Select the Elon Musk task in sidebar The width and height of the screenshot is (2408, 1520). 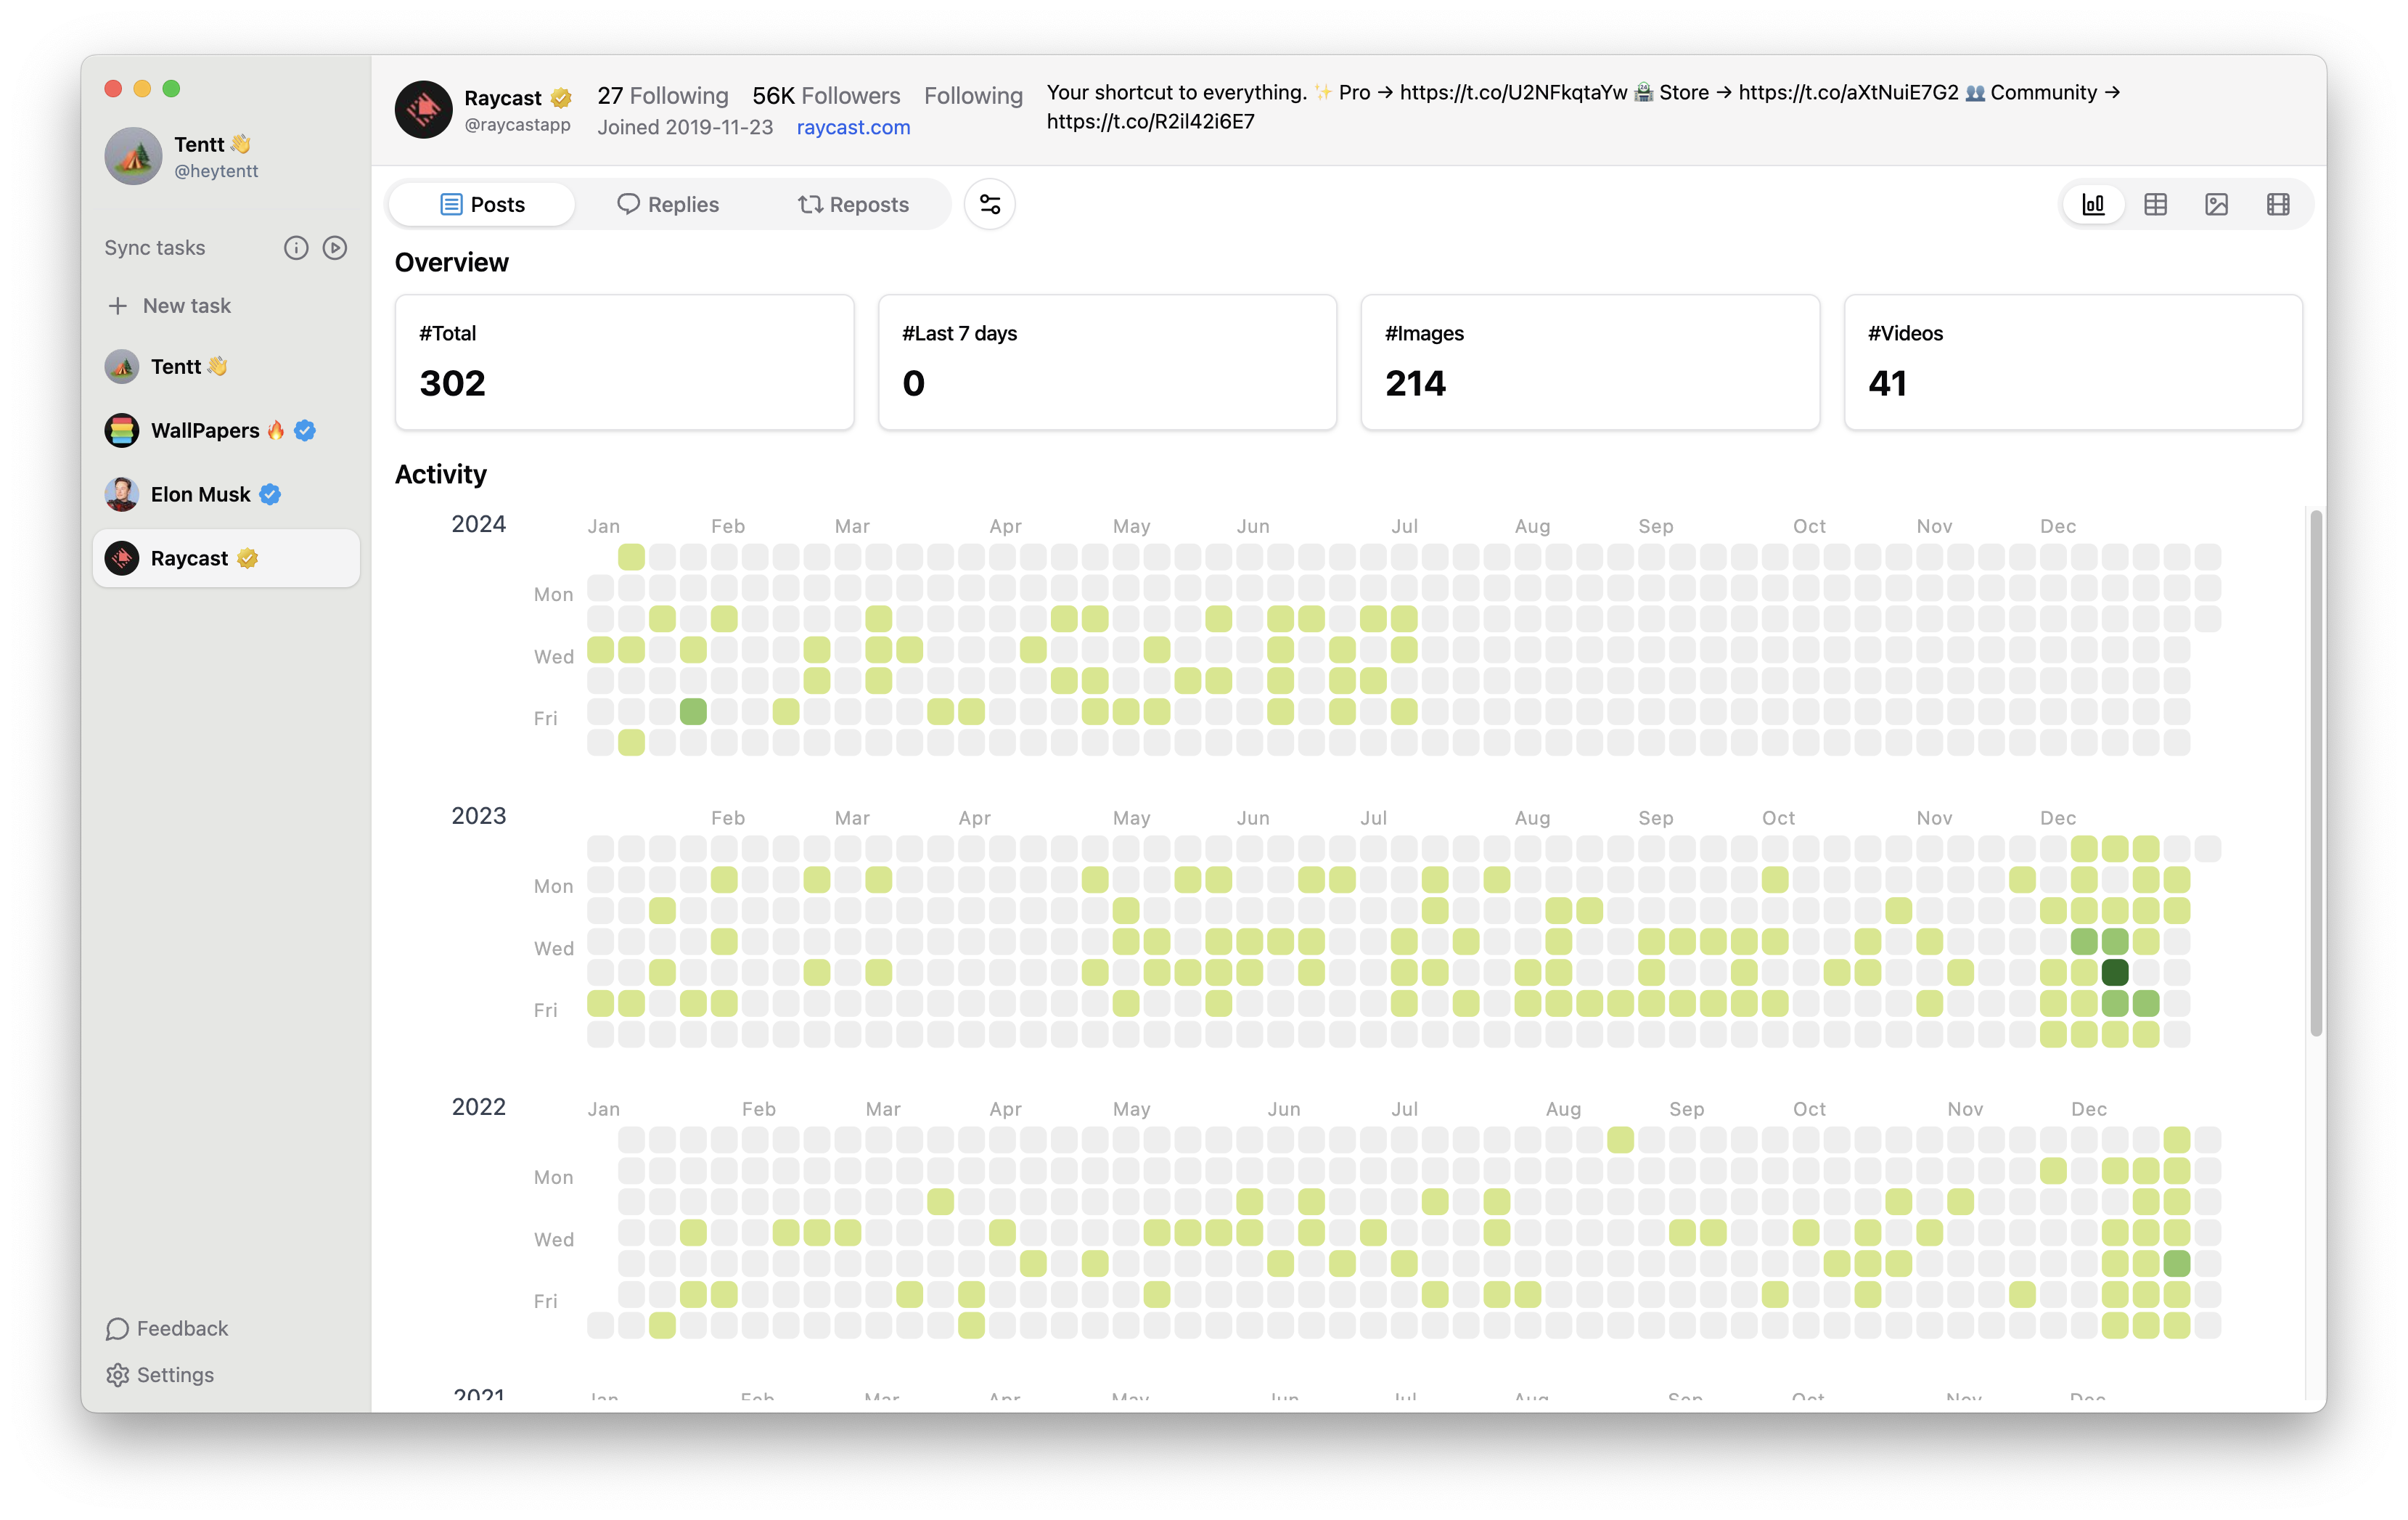pos(226,494)
